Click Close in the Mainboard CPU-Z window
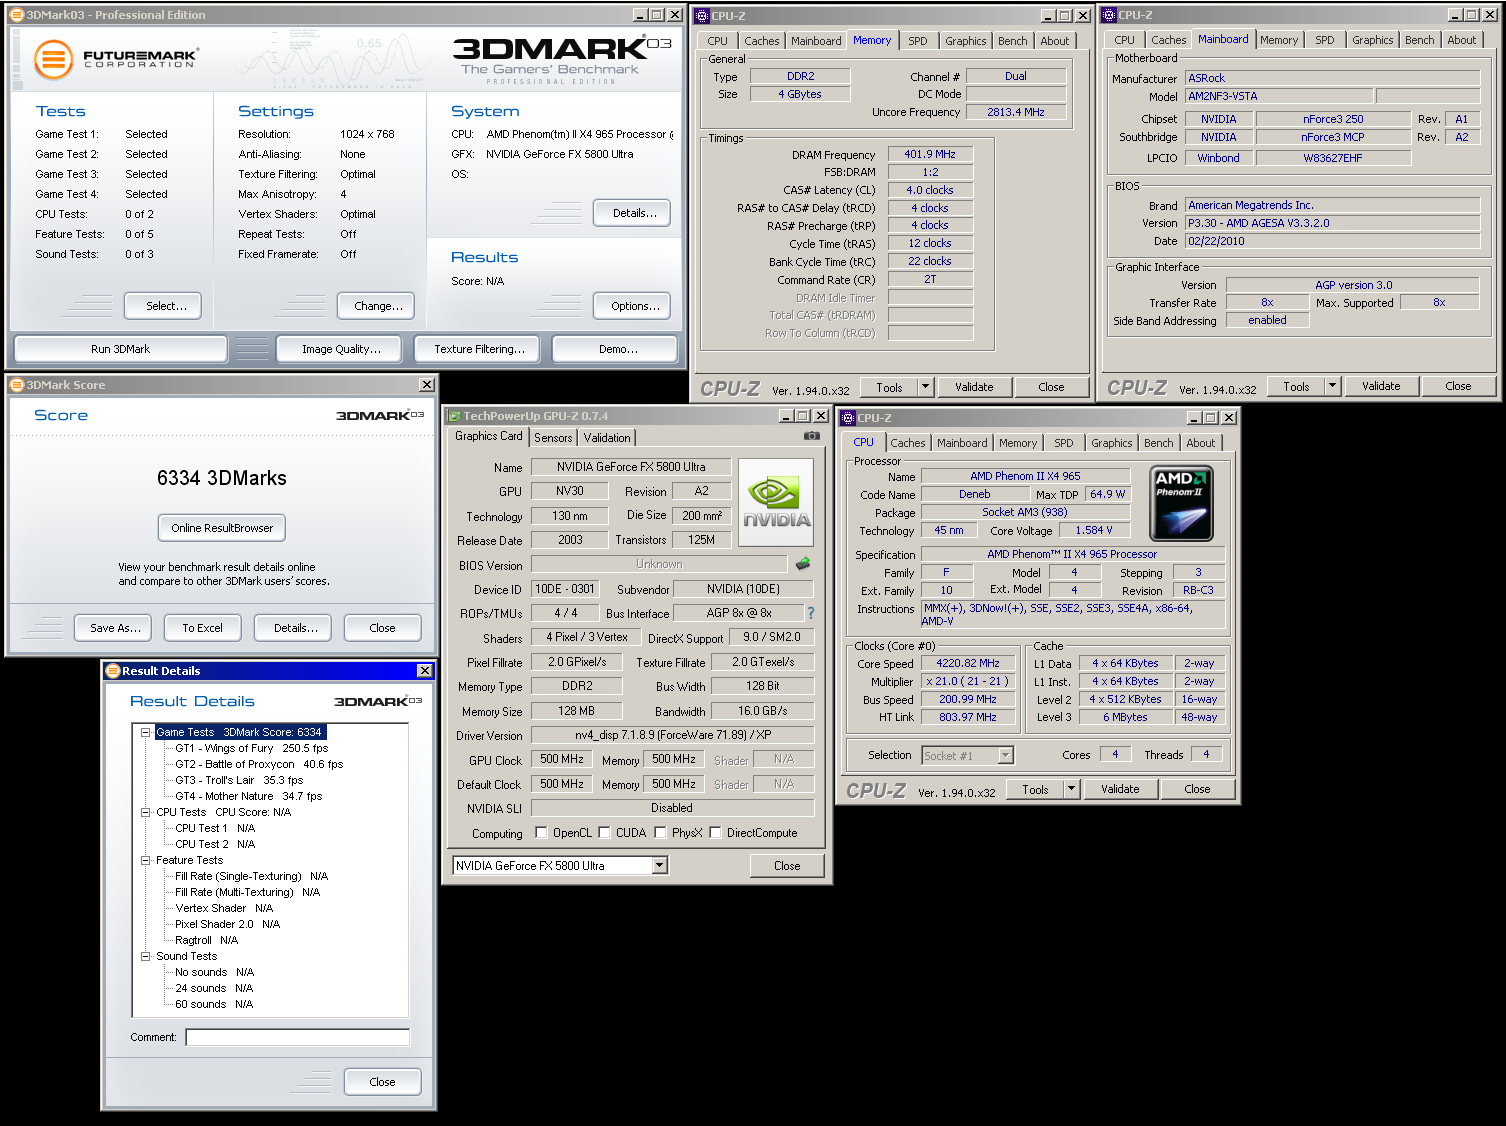Viewport: 1506px width, 1126px height. coord(1458,386)
